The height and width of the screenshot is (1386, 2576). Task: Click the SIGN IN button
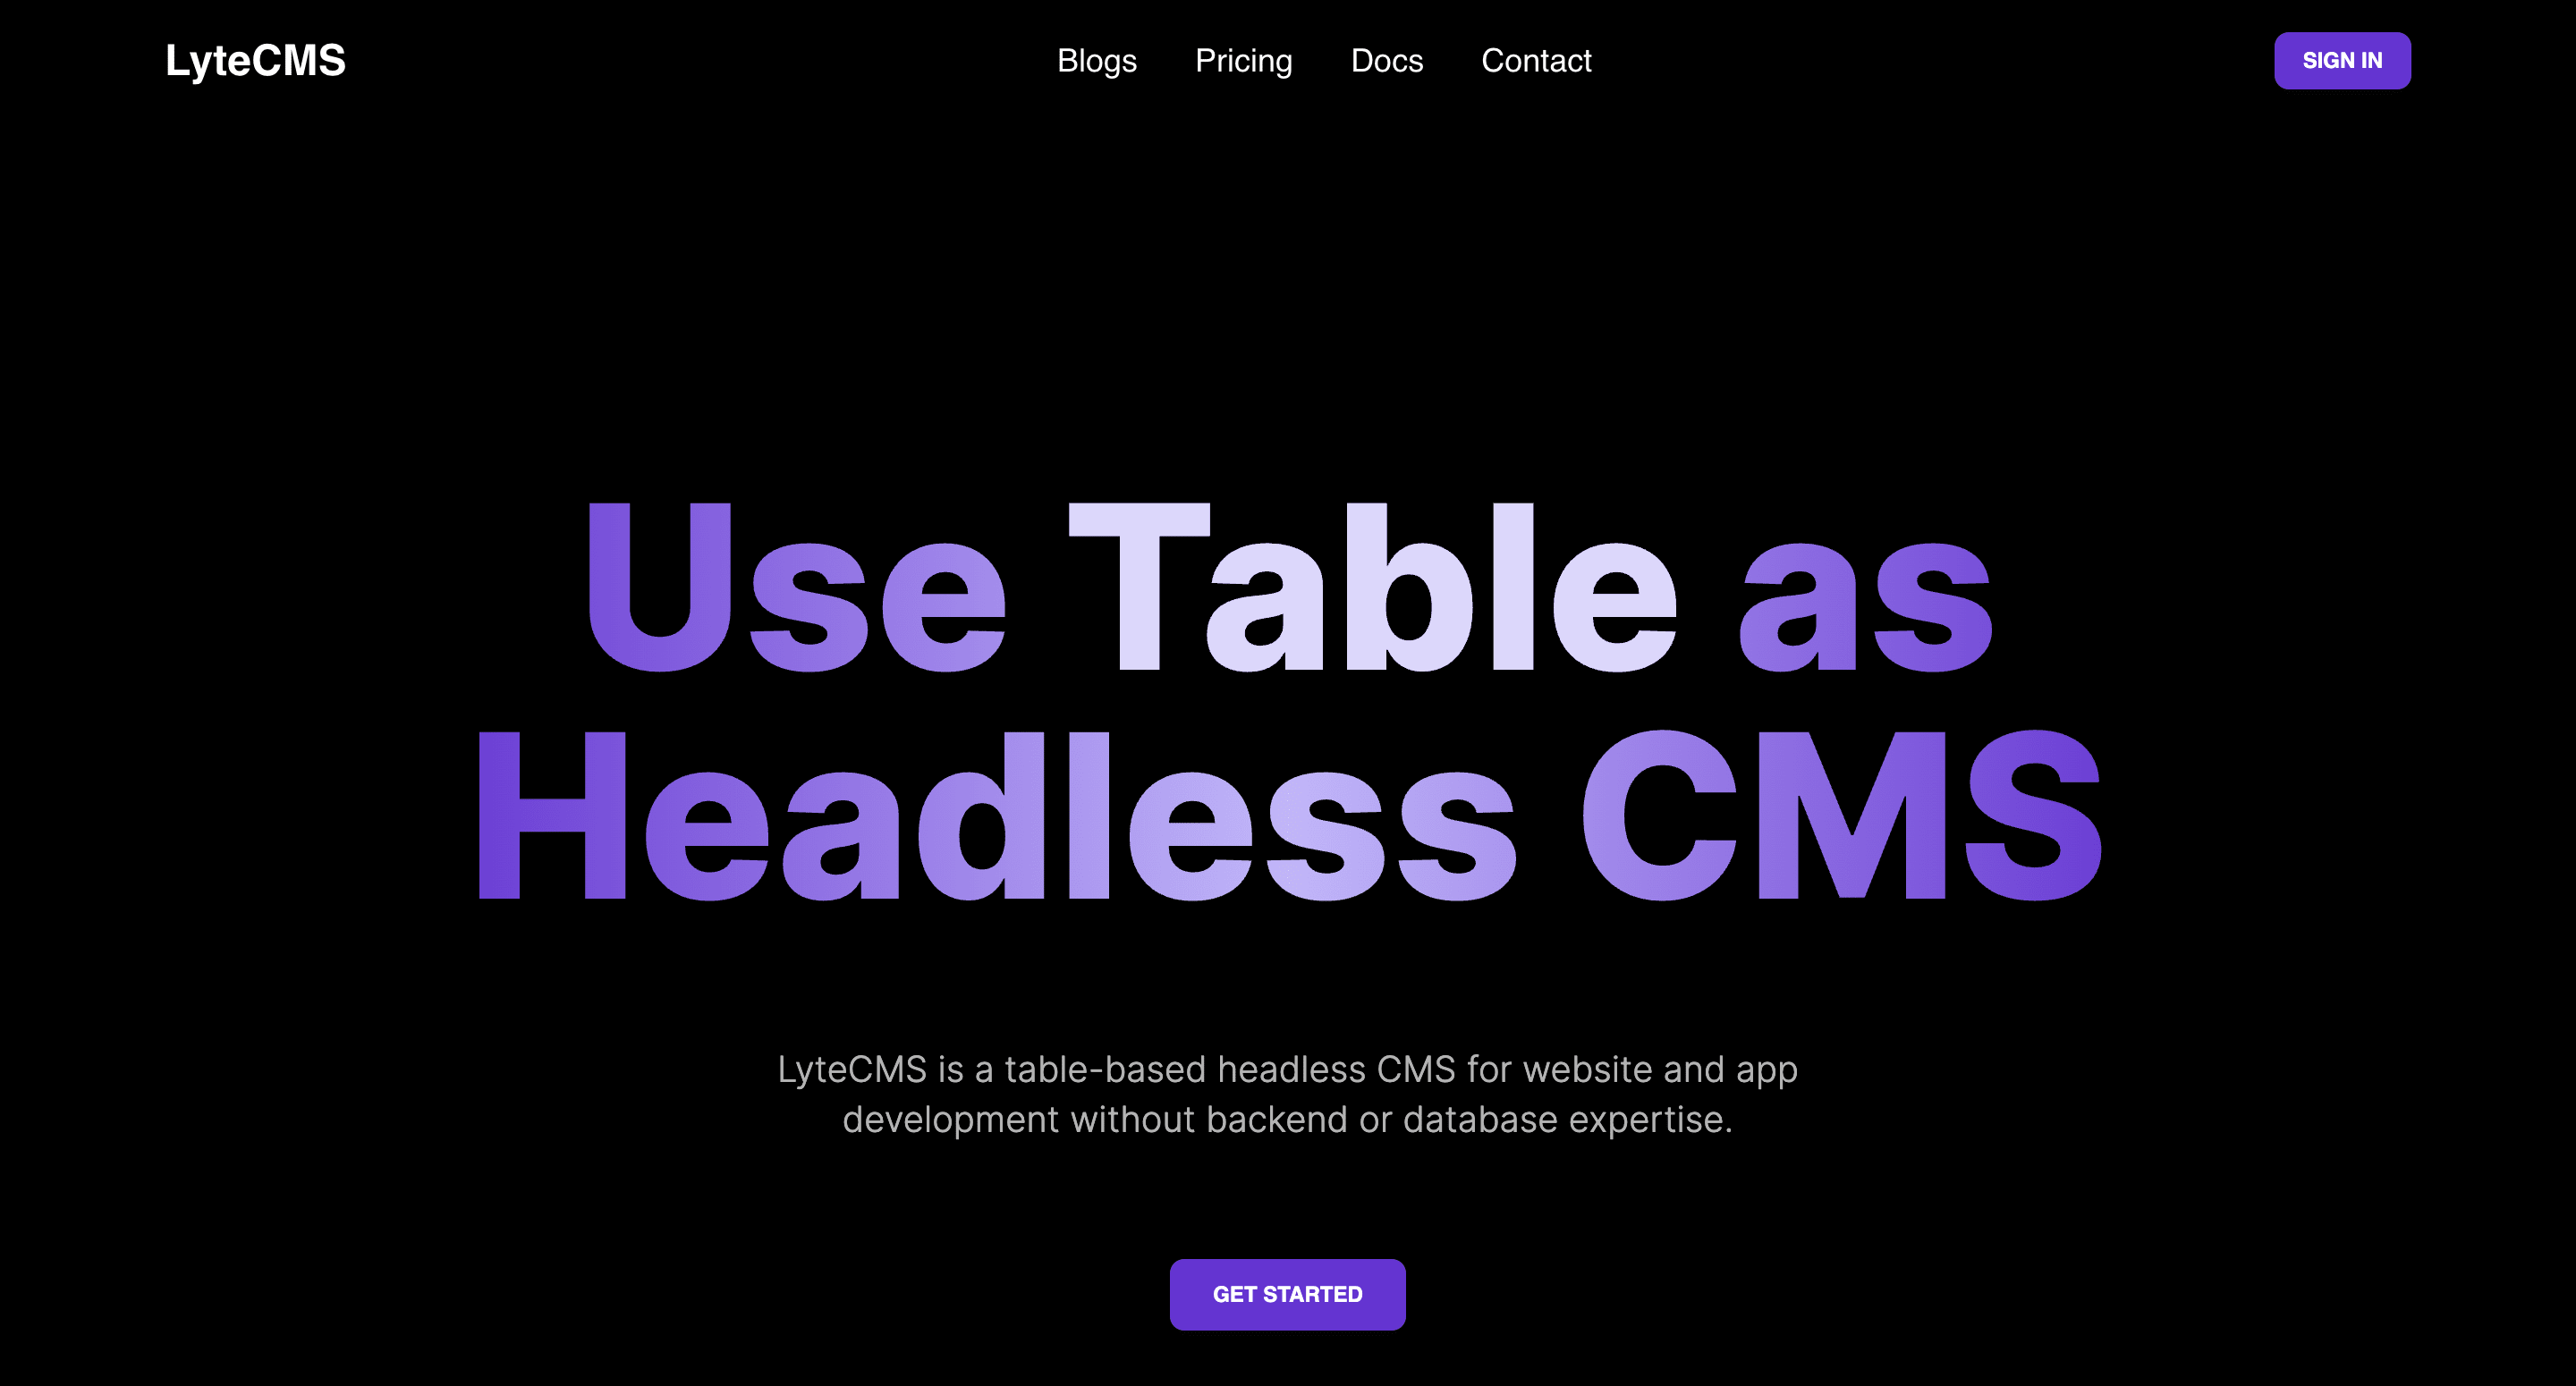tap(2343, 60)
